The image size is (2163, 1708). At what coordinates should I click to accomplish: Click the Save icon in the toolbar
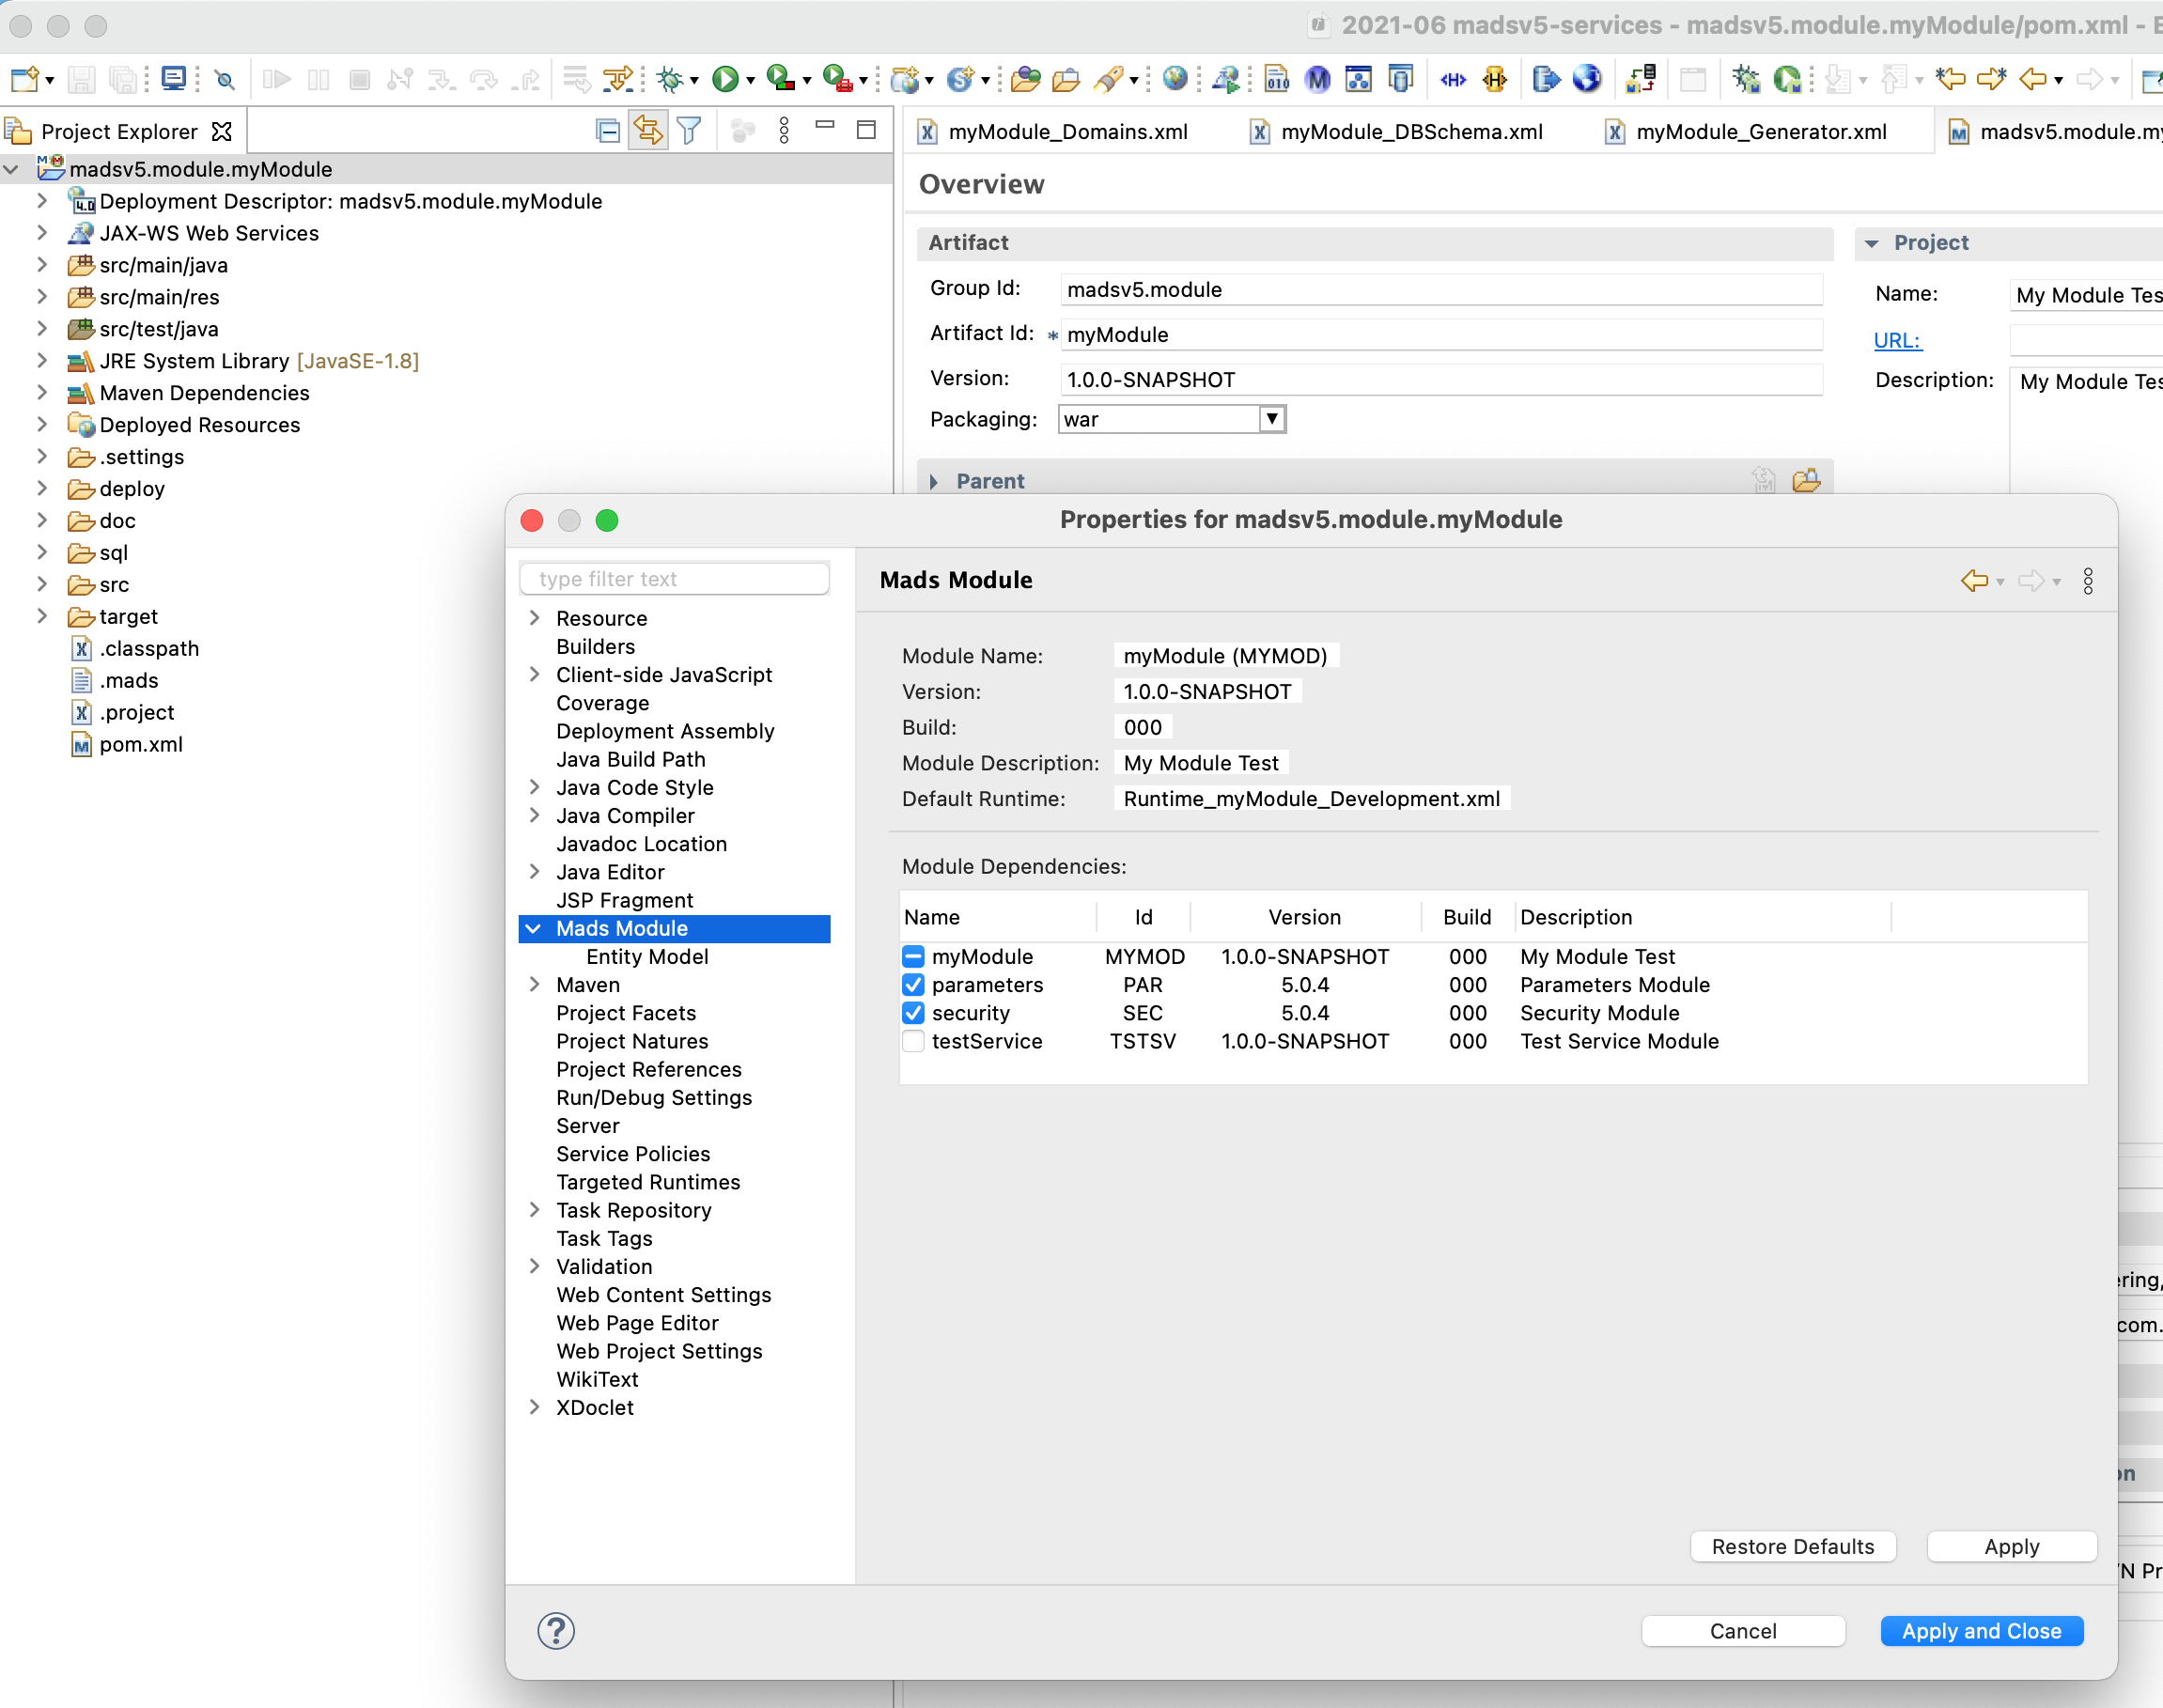click(83, 79)
